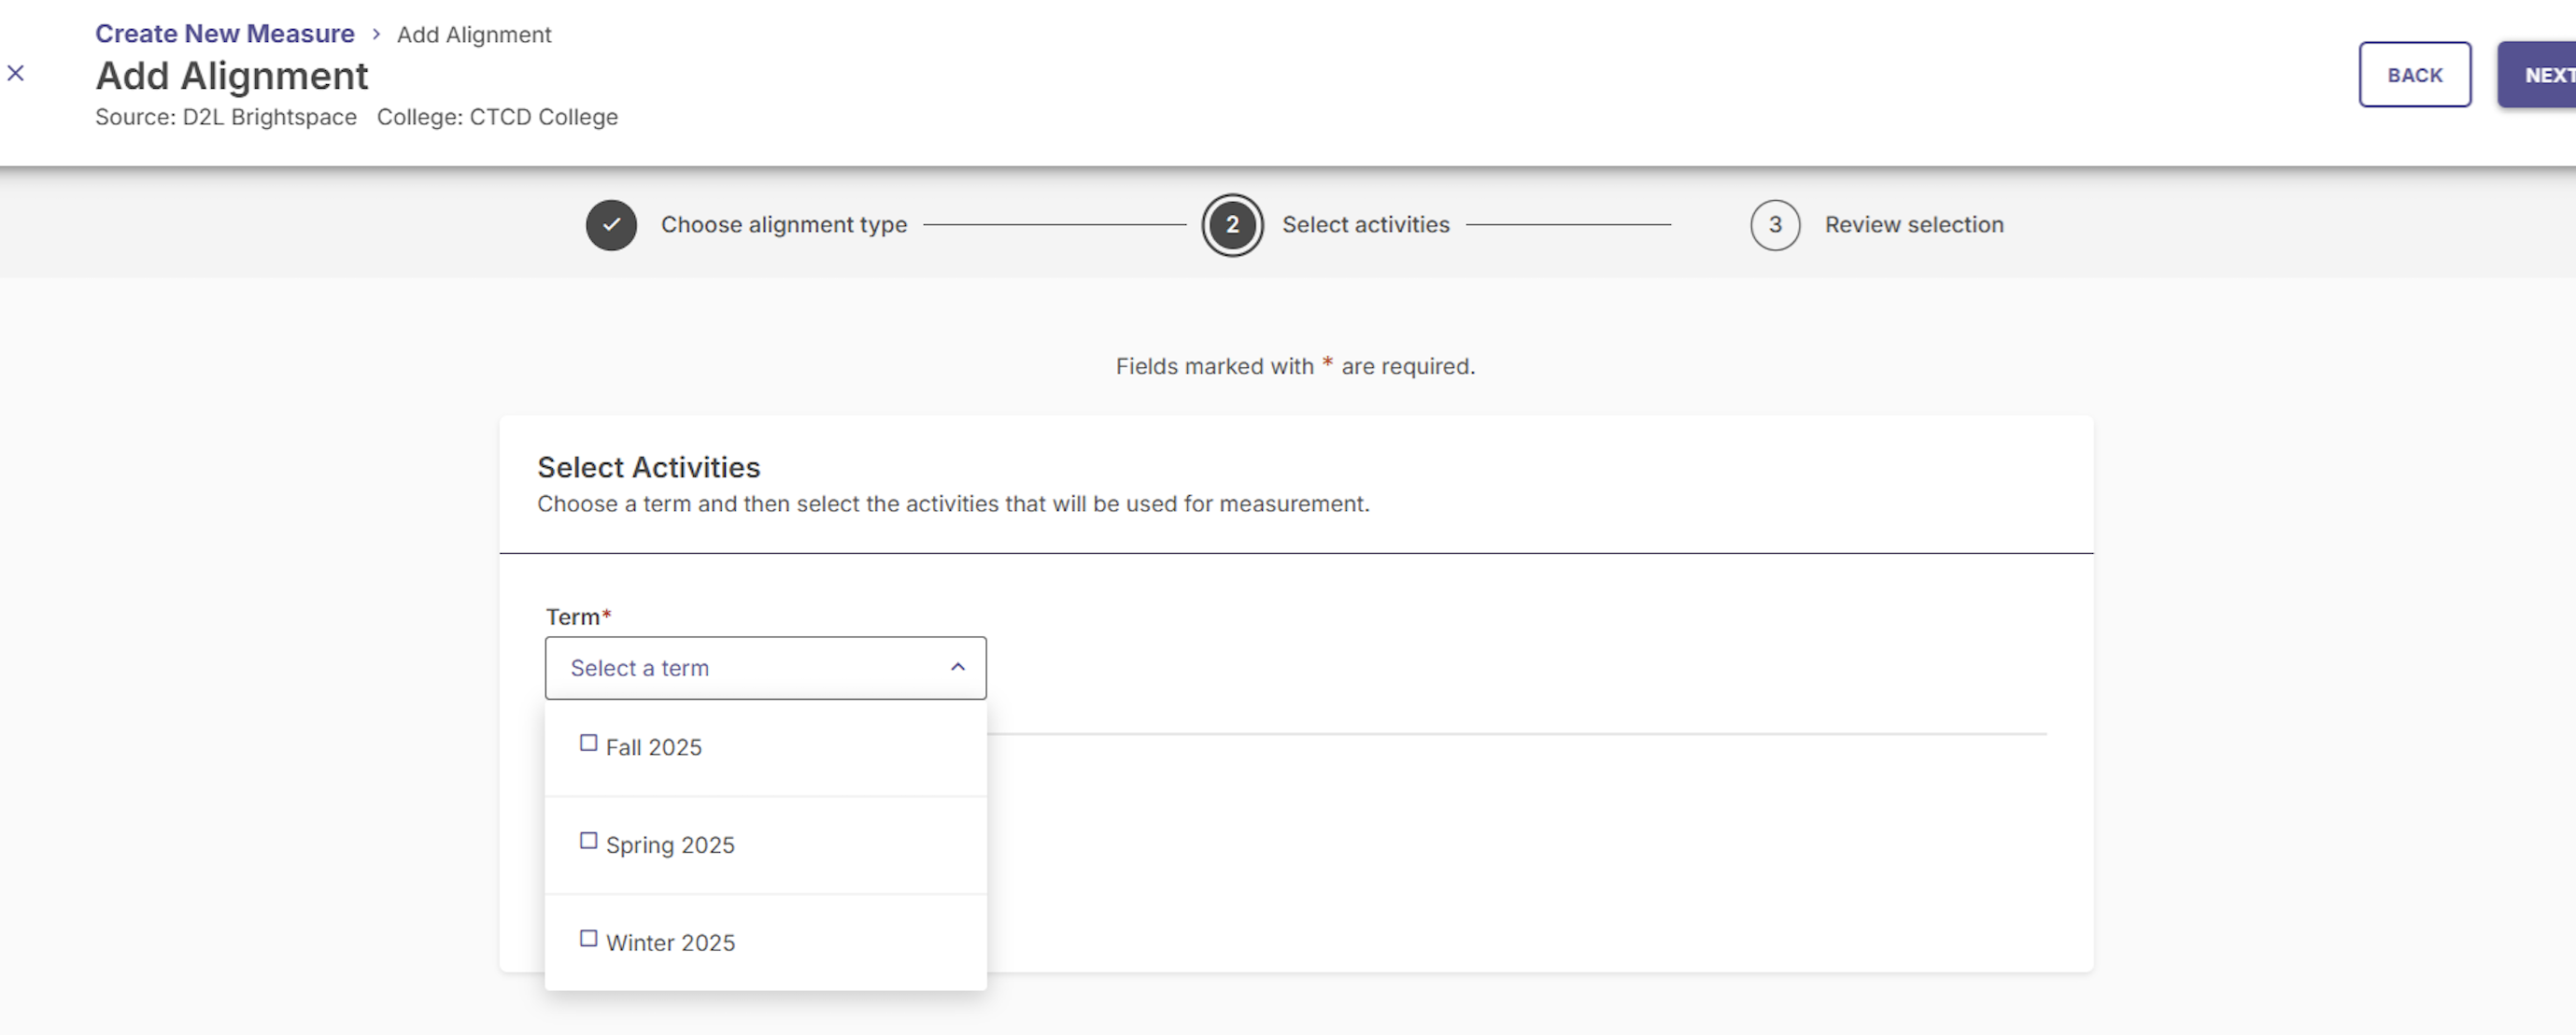
Task: Click the step 2 circle in the stepper
Action: click(x=1232, y=225)
